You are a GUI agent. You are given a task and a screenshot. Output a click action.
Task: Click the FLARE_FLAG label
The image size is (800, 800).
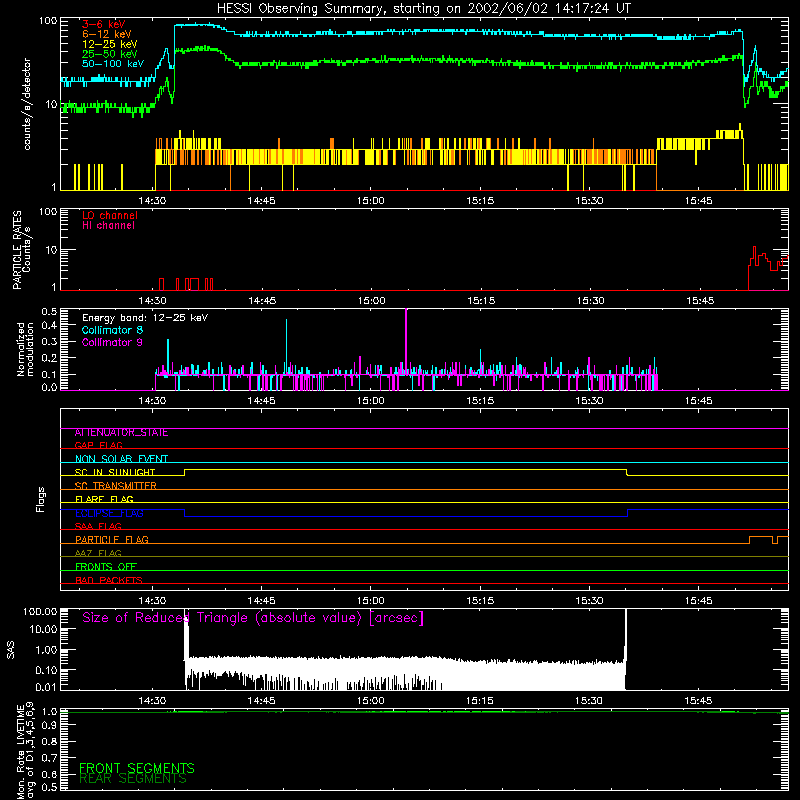(x=104, y=499)
